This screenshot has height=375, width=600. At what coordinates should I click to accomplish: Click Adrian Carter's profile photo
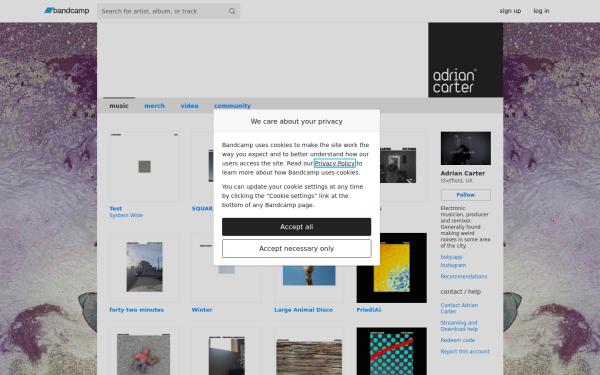click(x=465, y=148)
